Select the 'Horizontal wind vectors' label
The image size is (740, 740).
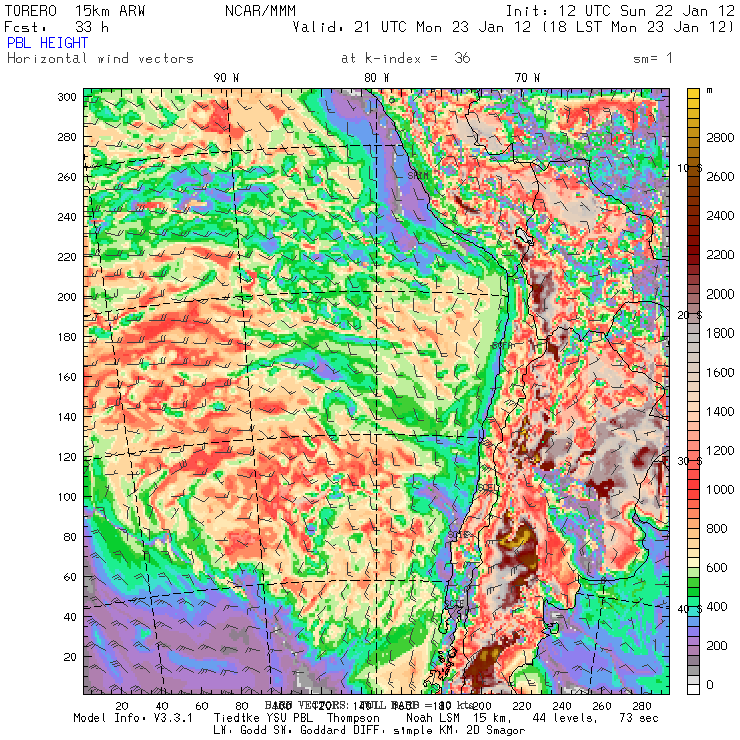[x=100, y=59]
